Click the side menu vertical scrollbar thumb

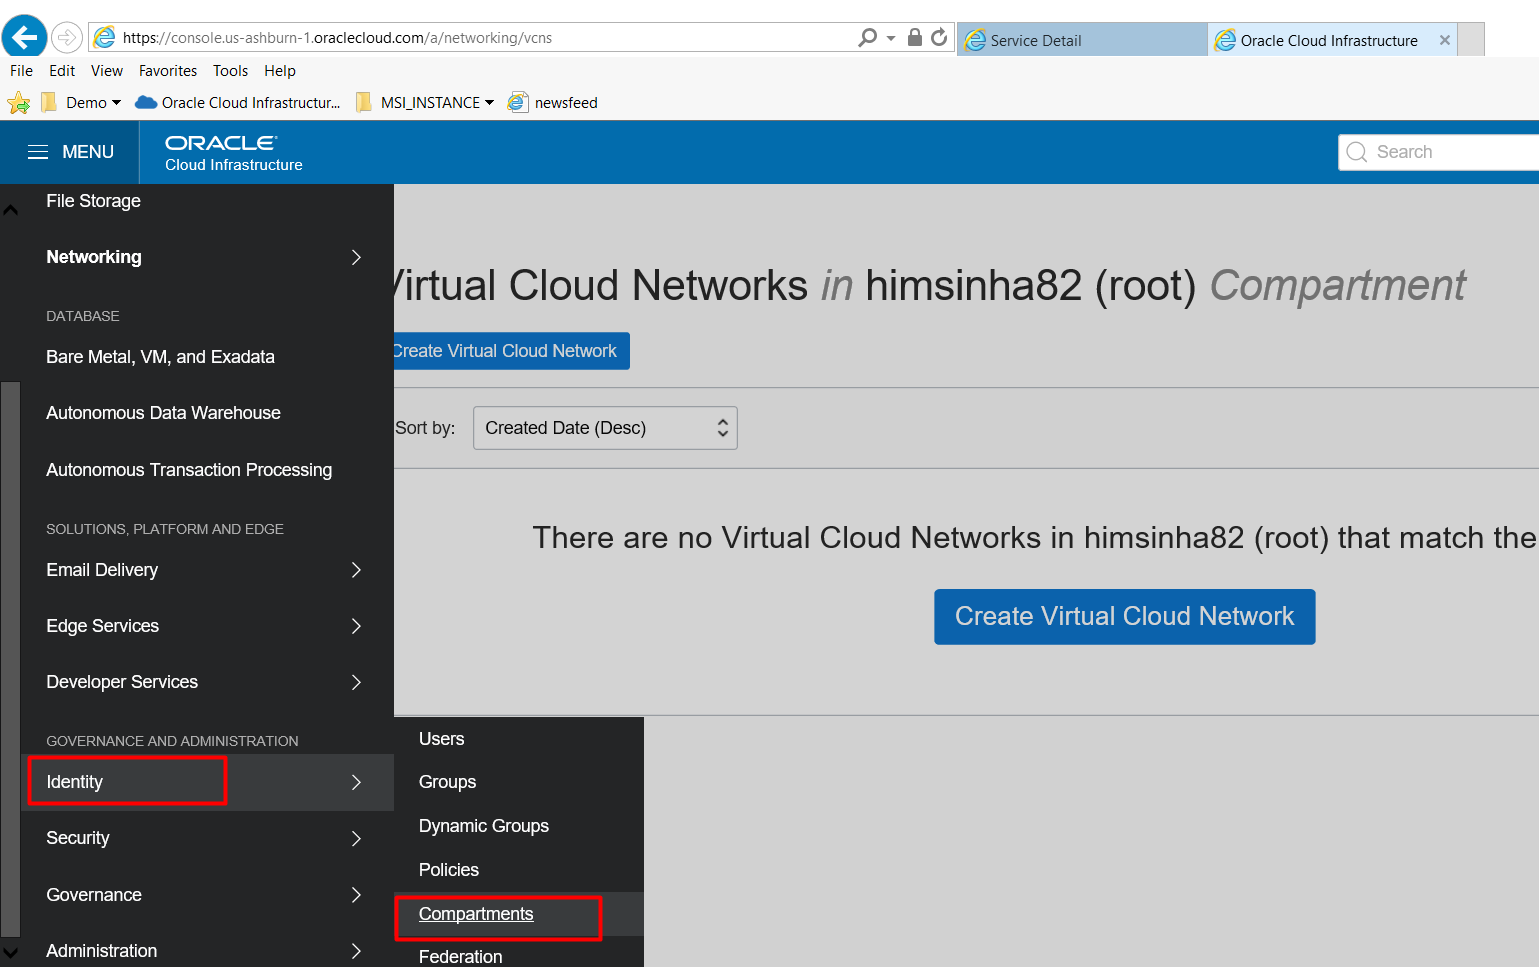point(10,658)
